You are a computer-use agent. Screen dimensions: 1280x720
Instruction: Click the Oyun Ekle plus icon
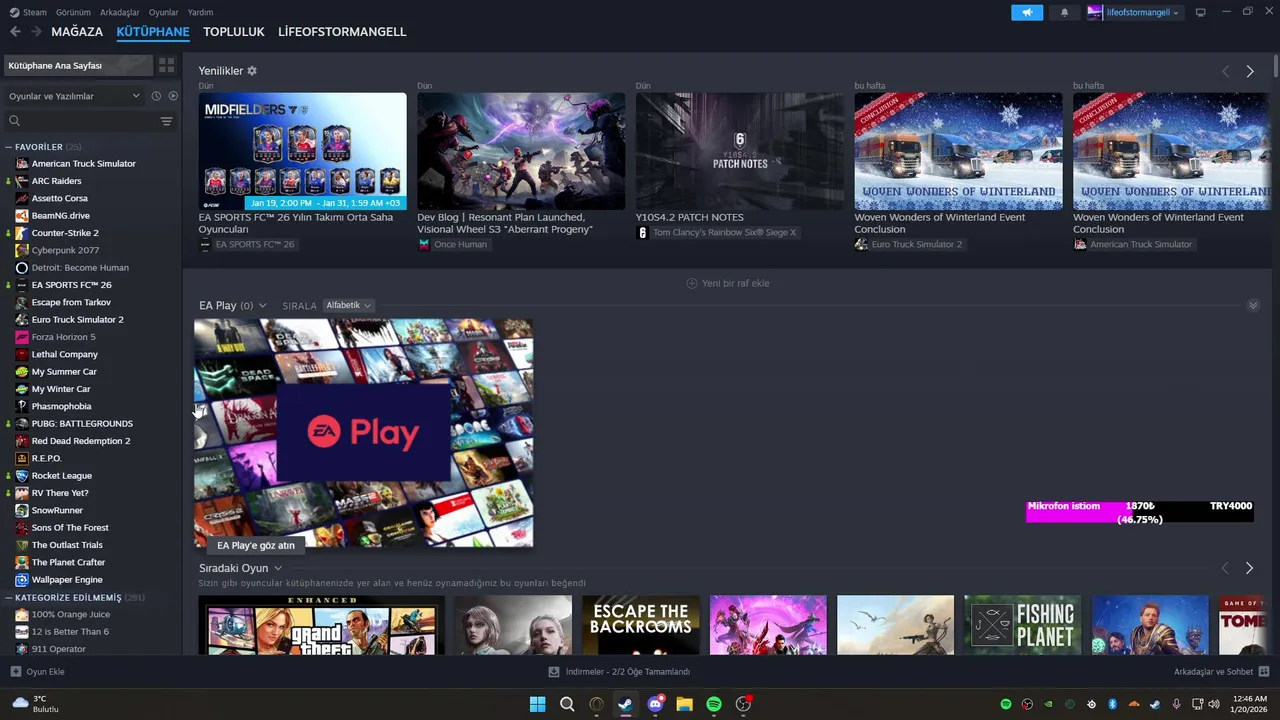tap(15, 672)
